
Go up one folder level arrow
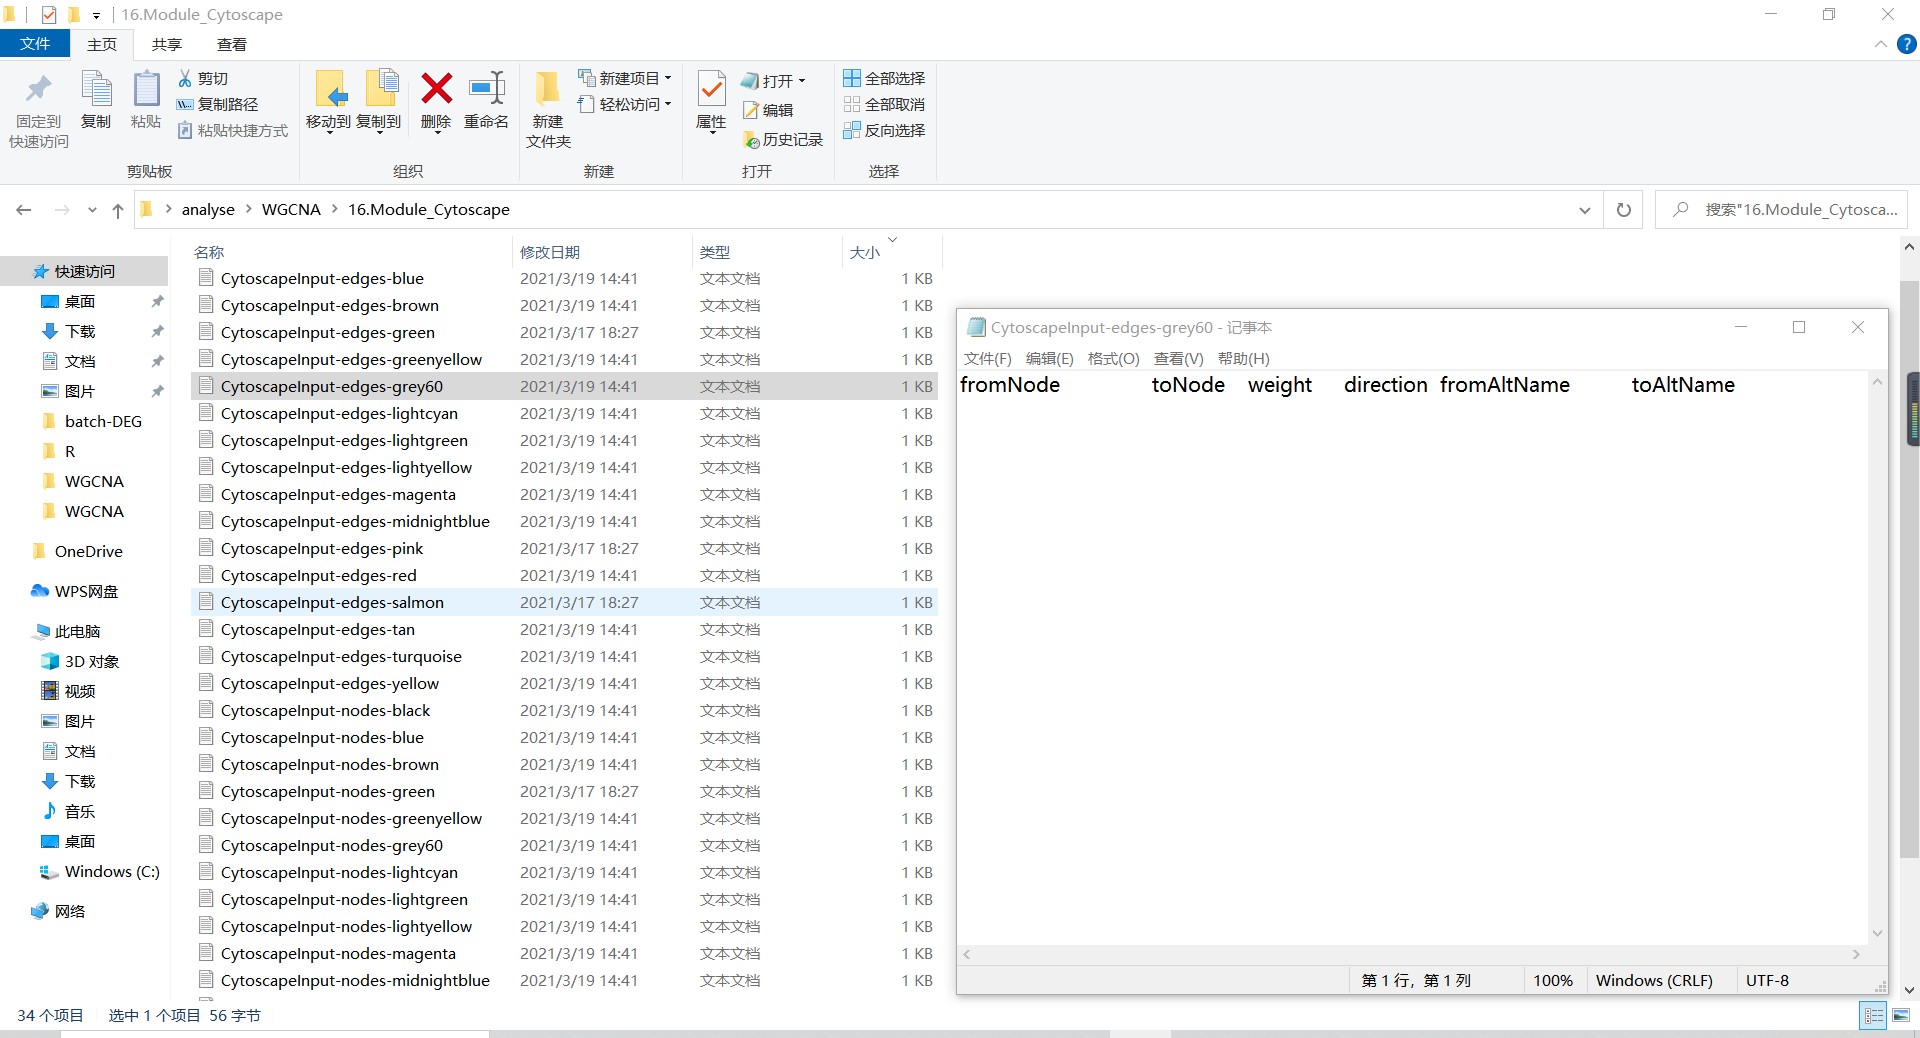[118, 210]
